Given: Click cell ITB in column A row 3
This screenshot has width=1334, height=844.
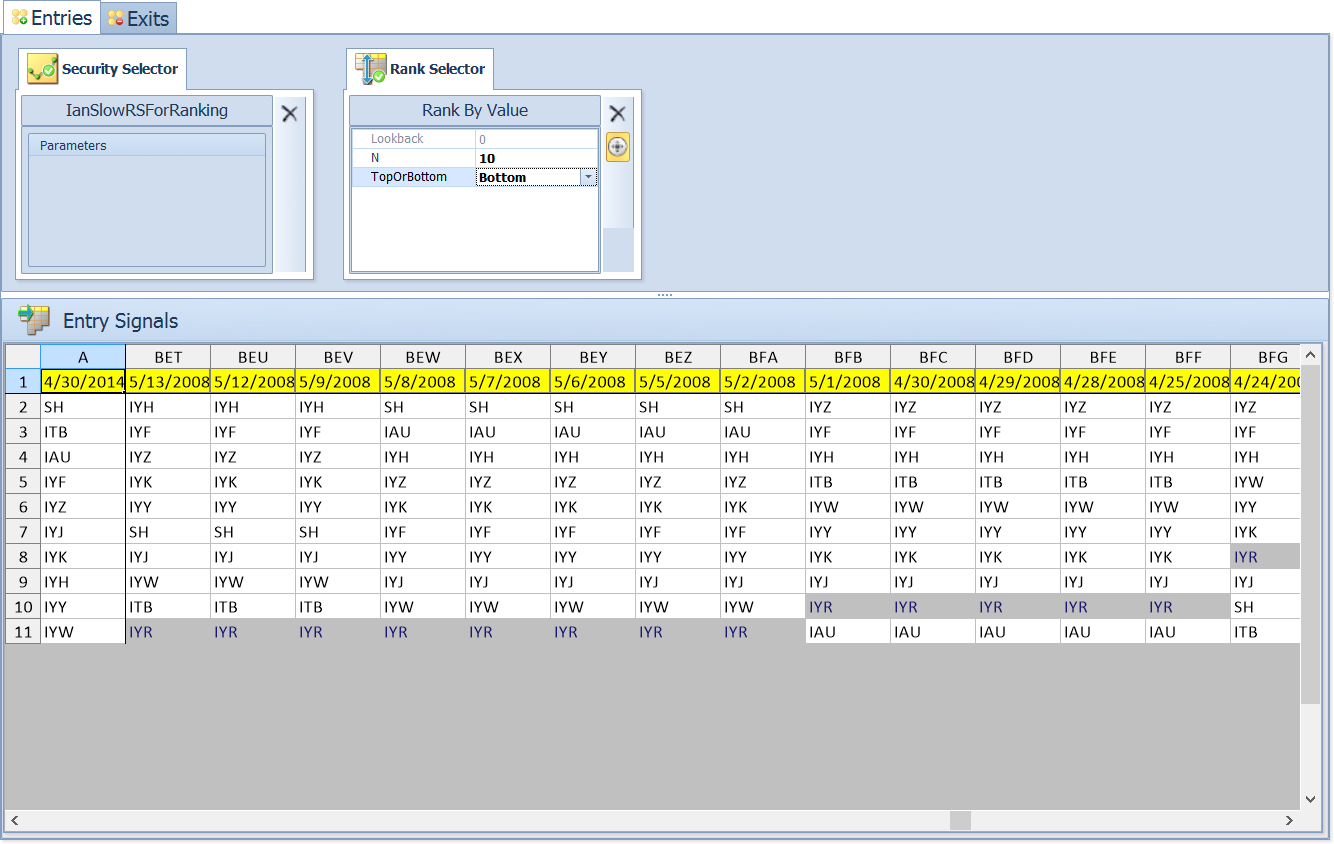Looking at the screenshot, I should point(83,432).
